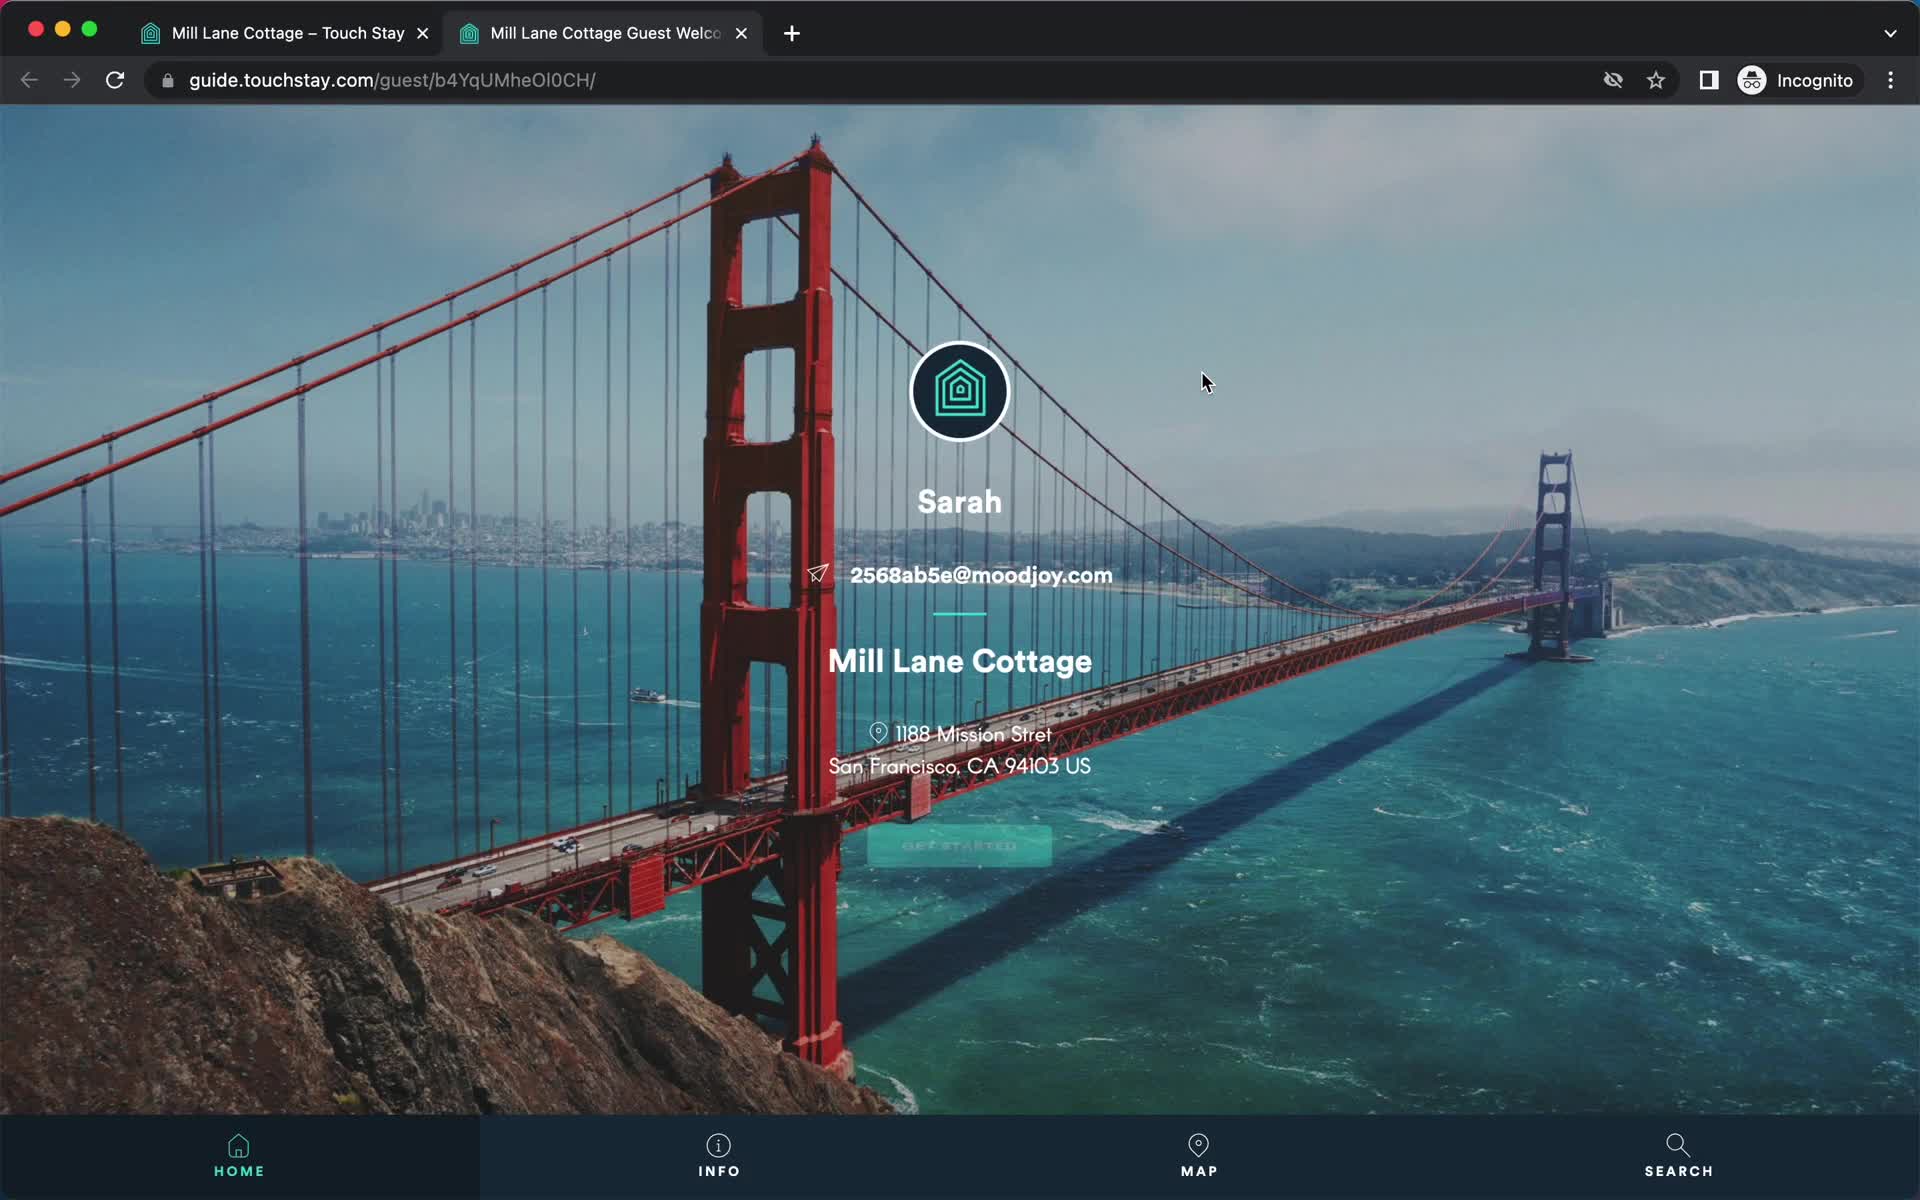Open the Map tab in bottom navigation
The image size is (1920, 1200).
[1199, 1157]
